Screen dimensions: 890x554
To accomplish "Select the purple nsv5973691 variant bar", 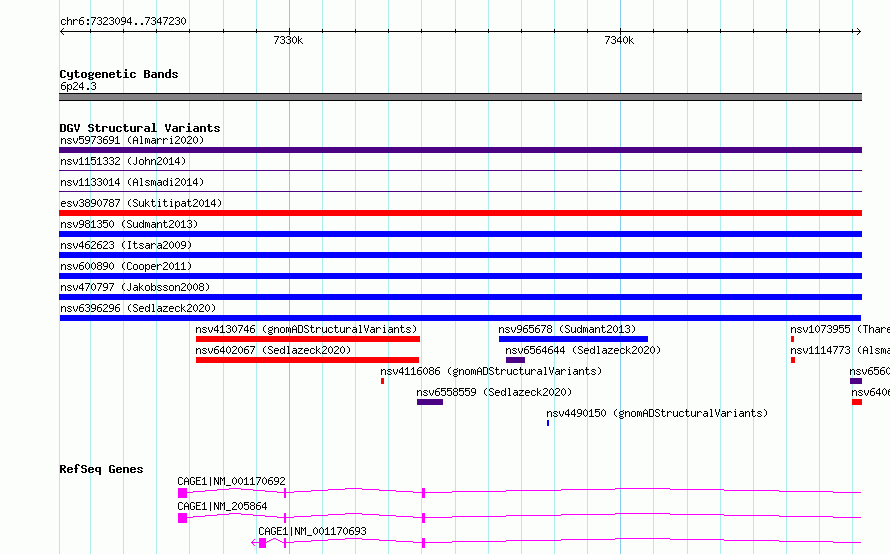I will coord(460,150).
